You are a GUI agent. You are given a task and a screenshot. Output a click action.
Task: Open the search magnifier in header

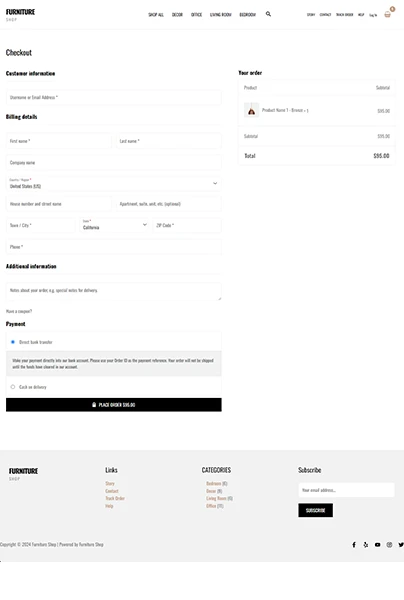tap(268, 14)
